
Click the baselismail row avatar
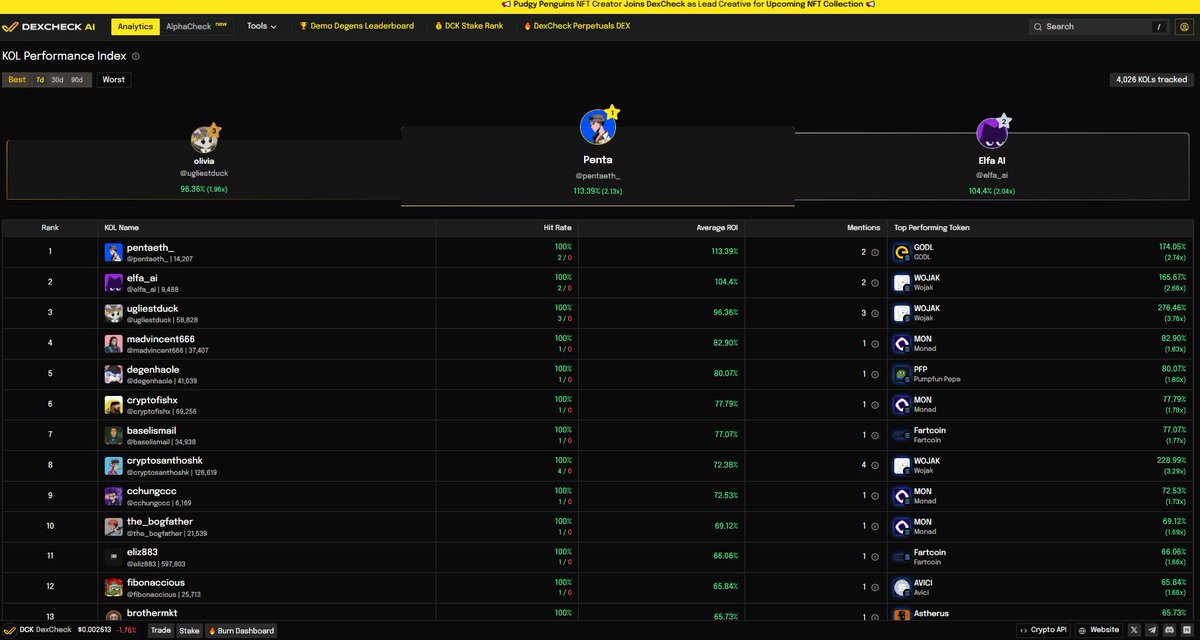113,435
